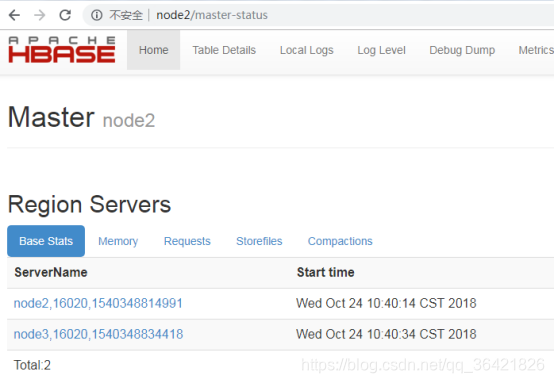Switch to the Requests tab
554x383 pixels.
tap(187, 241)
